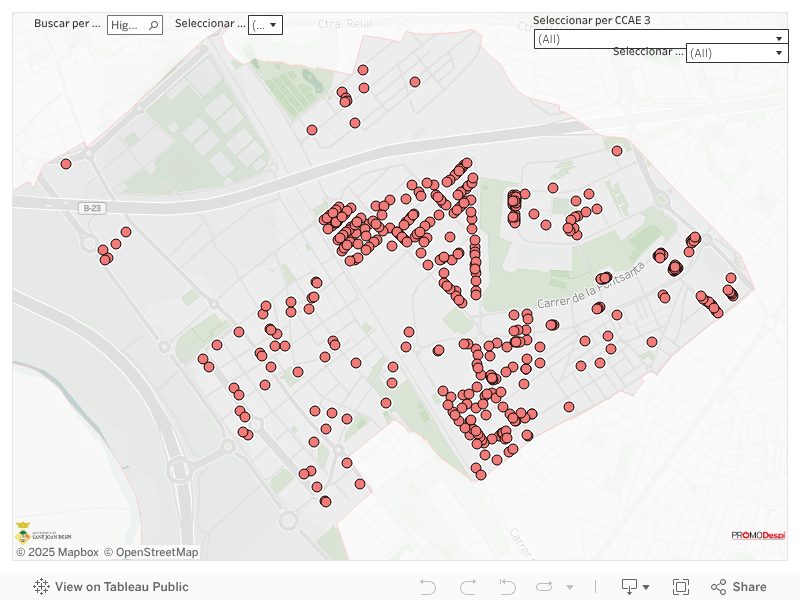800x600 pixels.
Task: Click the Undo arrow in the toolbar
Action: click(428, 587)
